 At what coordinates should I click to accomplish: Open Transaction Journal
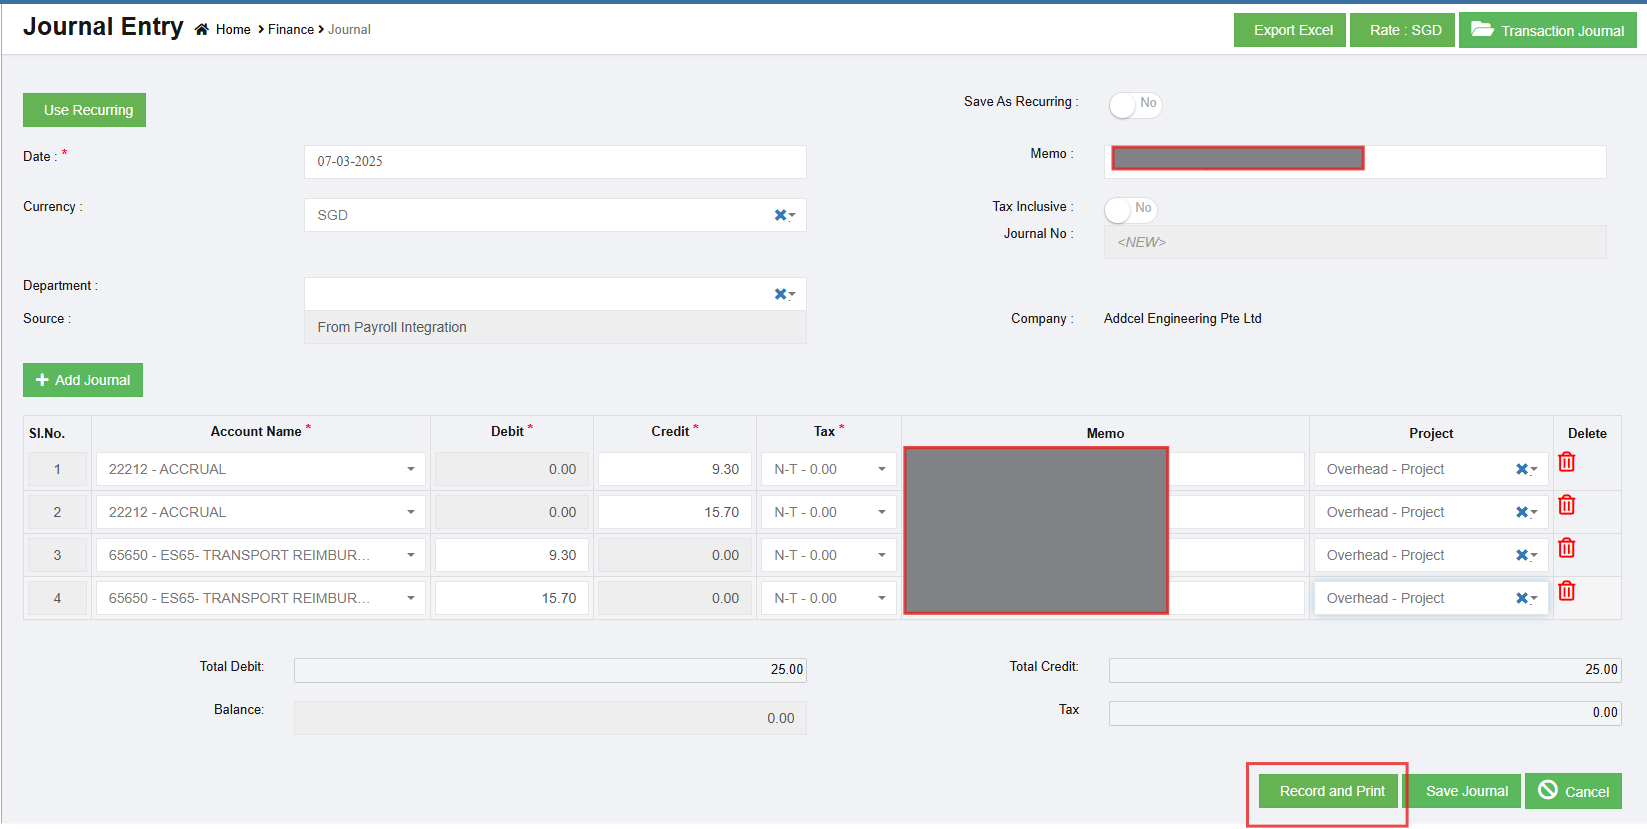(x=1547, y=30)
